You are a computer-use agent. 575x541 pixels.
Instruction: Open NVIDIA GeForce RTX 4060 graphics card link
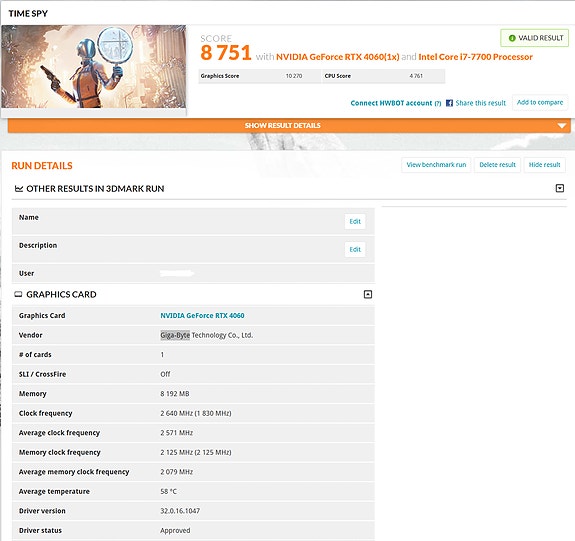pos(202,315)
